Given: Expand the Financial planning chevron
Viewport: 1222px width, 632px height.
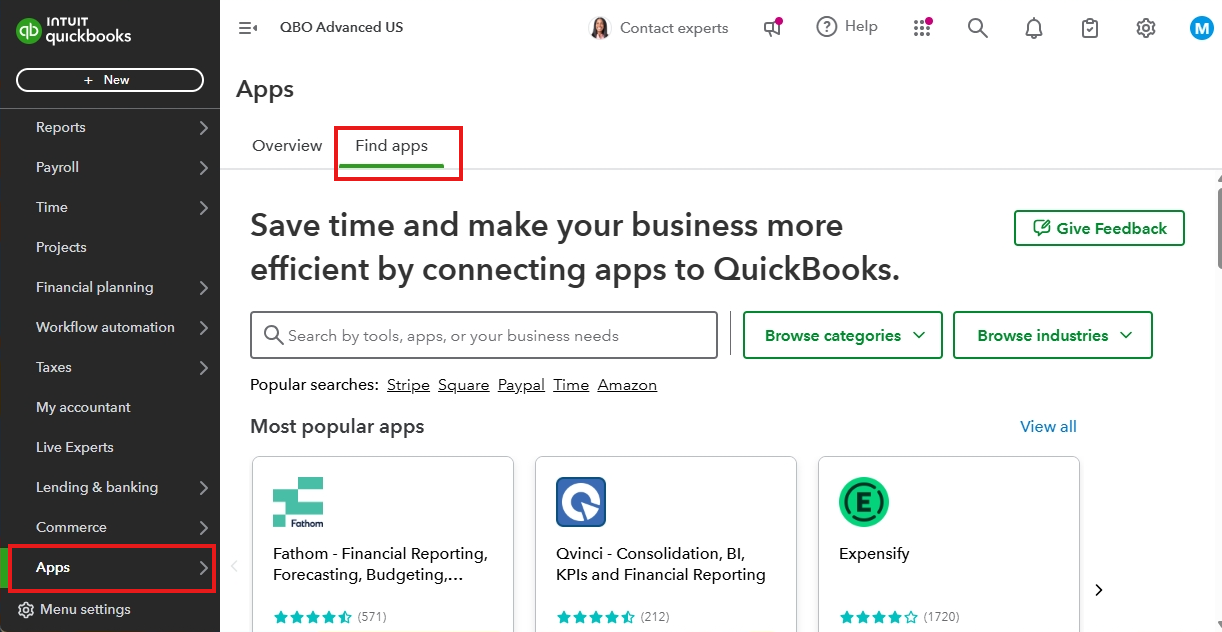Looking at the screenshot, I should 203,287.
